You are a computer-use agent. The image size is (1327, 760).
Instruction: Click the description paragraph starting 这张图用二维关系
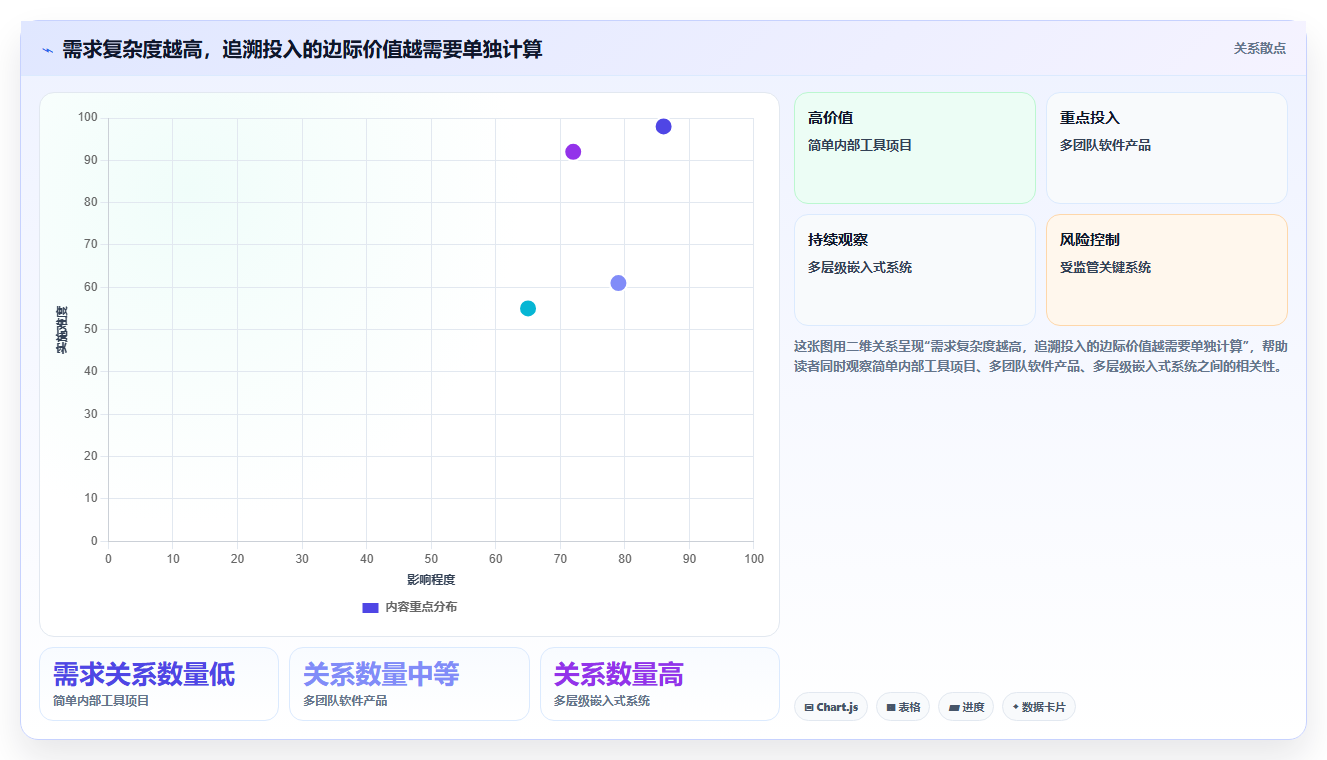click(x=1041, y=356)
